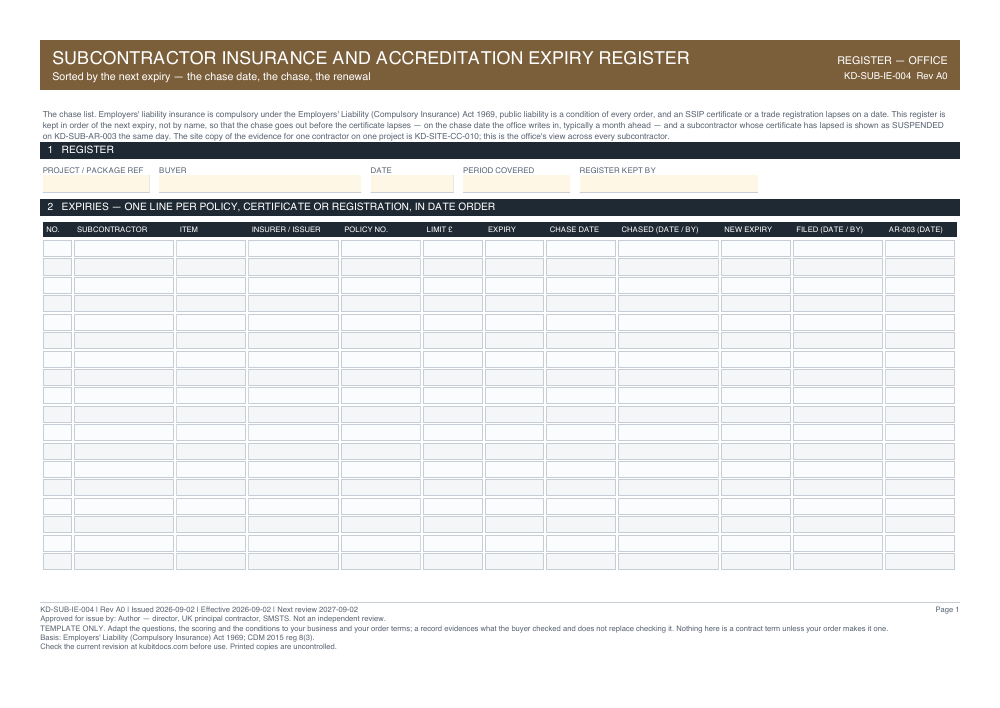Select the 'NO.' column header
This screenshot has height=708, width=1000.
(x=52, y=230)
